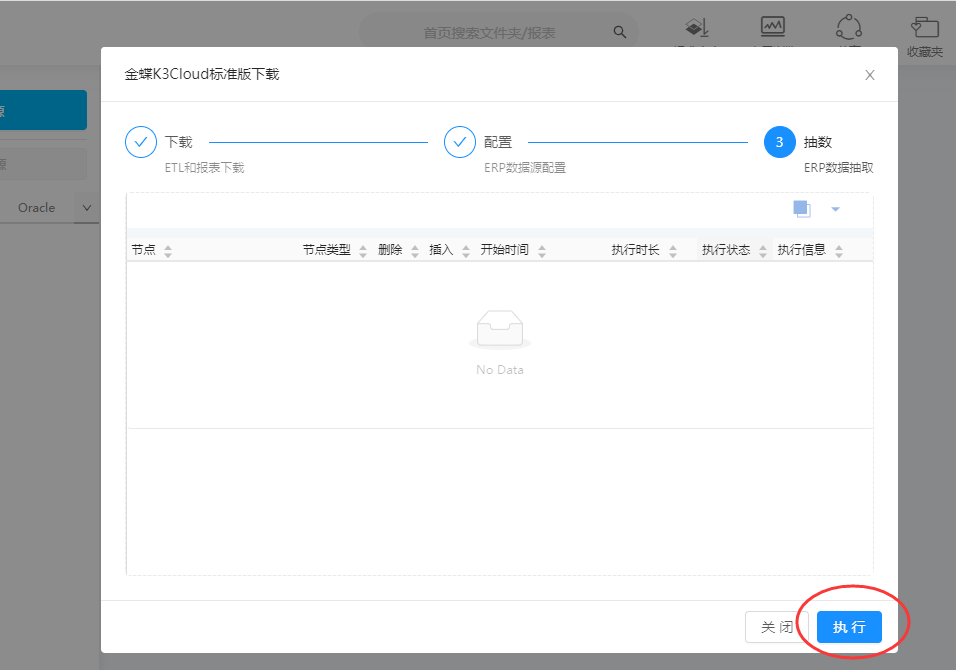Sort by 开始时间 column arrows

point(542,251)
